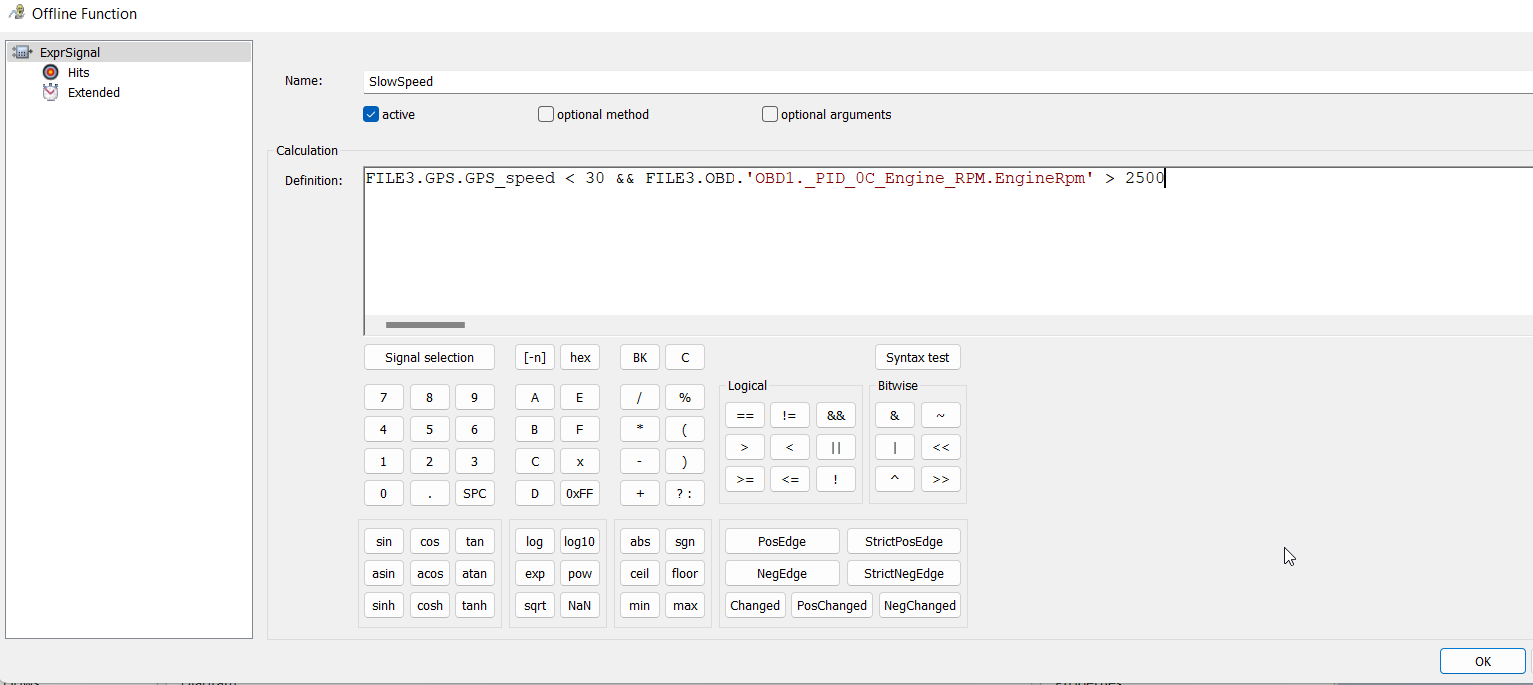Insert the greater-than > operator
The width and height of the screenshot is (1533, 685).
(x=745, y=447)
